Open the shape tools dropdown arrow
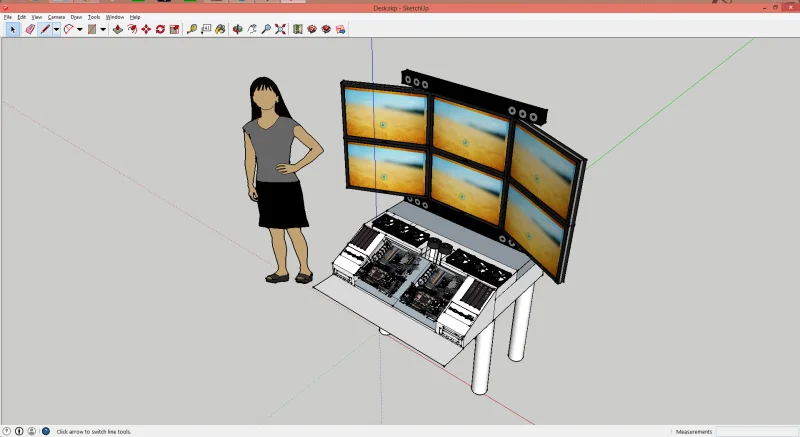Viewport: 800px width, 437px height. click(103, 30)
